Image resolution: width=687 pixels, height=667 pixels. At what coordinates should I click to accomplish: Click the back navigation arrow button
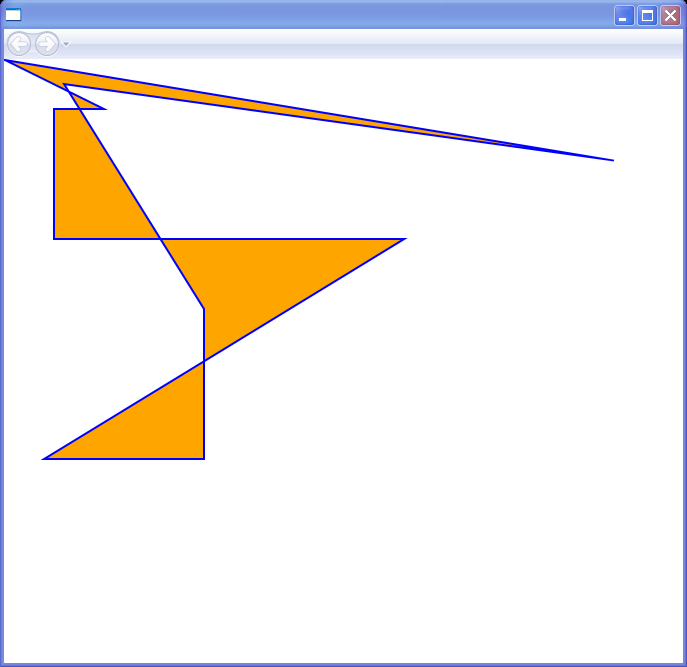(x=19, y=44)
